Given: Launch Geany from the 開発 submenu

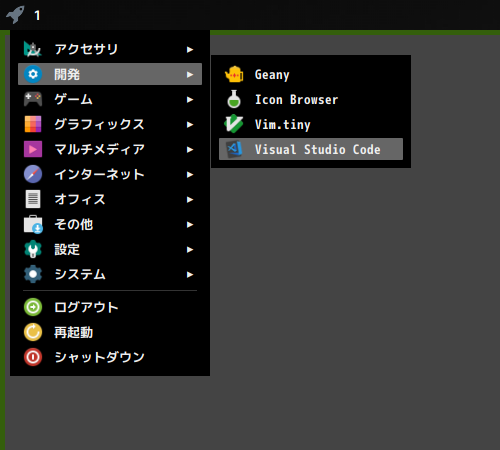Looking at the screenshot, I should [311, 74].
